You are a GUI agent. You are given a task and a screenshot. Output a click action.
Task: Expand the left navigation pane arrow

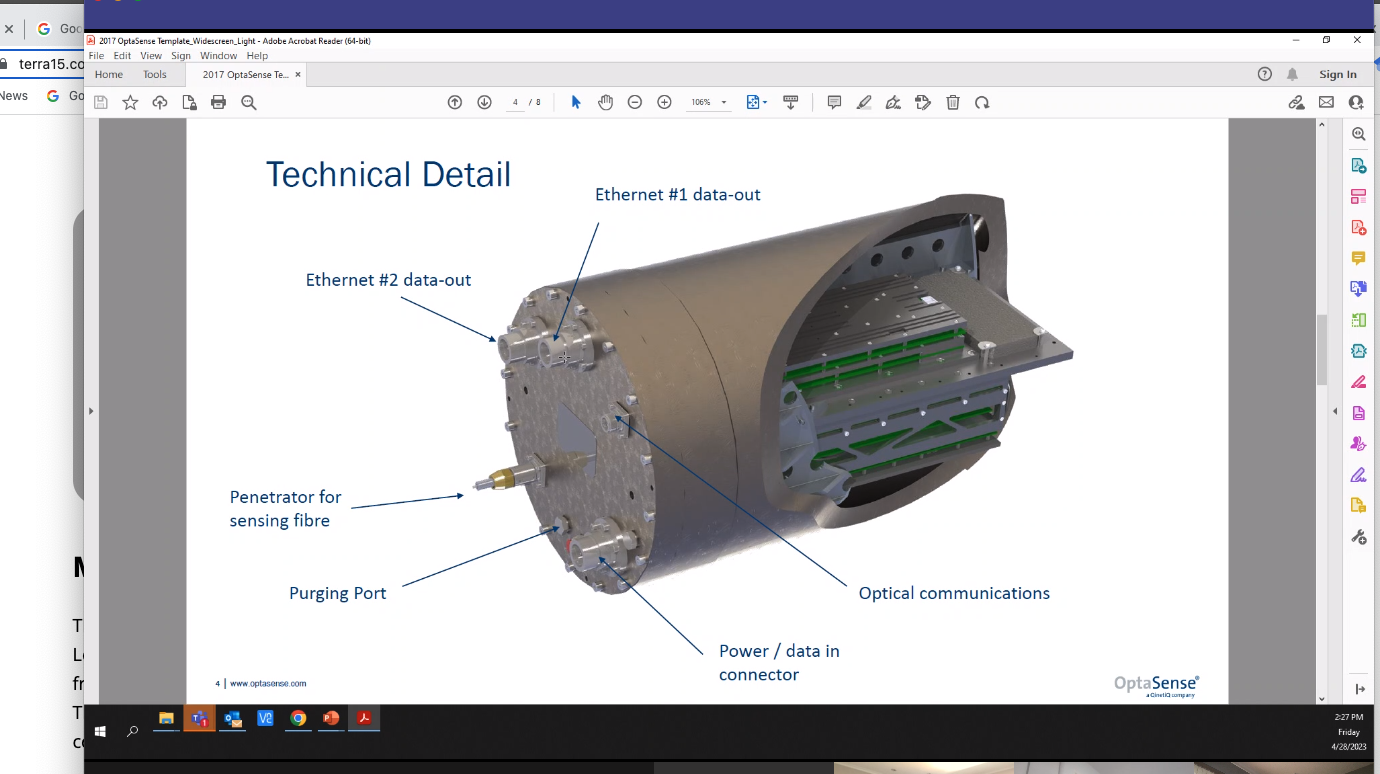point(91,411)
